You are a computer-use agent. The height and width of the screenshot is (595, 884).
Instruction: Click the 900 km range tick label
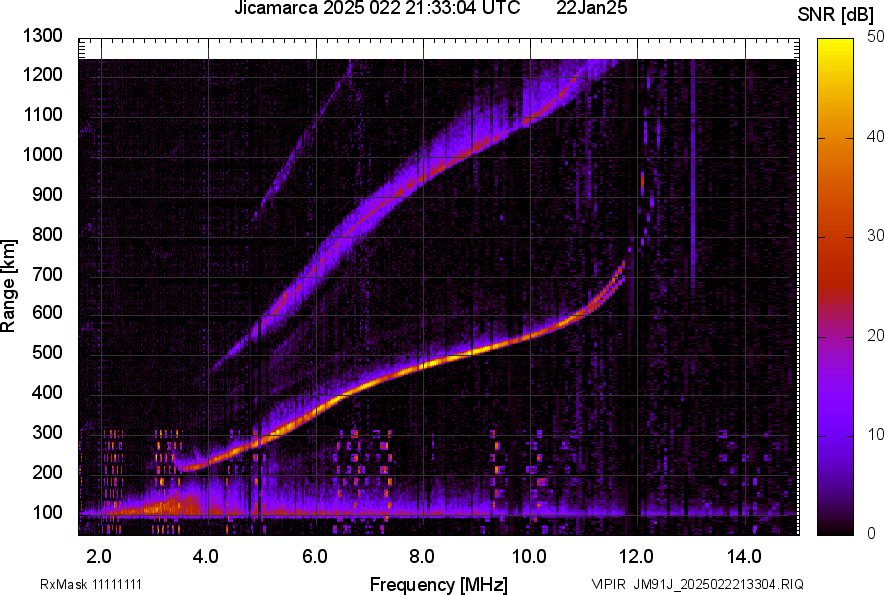[47, 194]
